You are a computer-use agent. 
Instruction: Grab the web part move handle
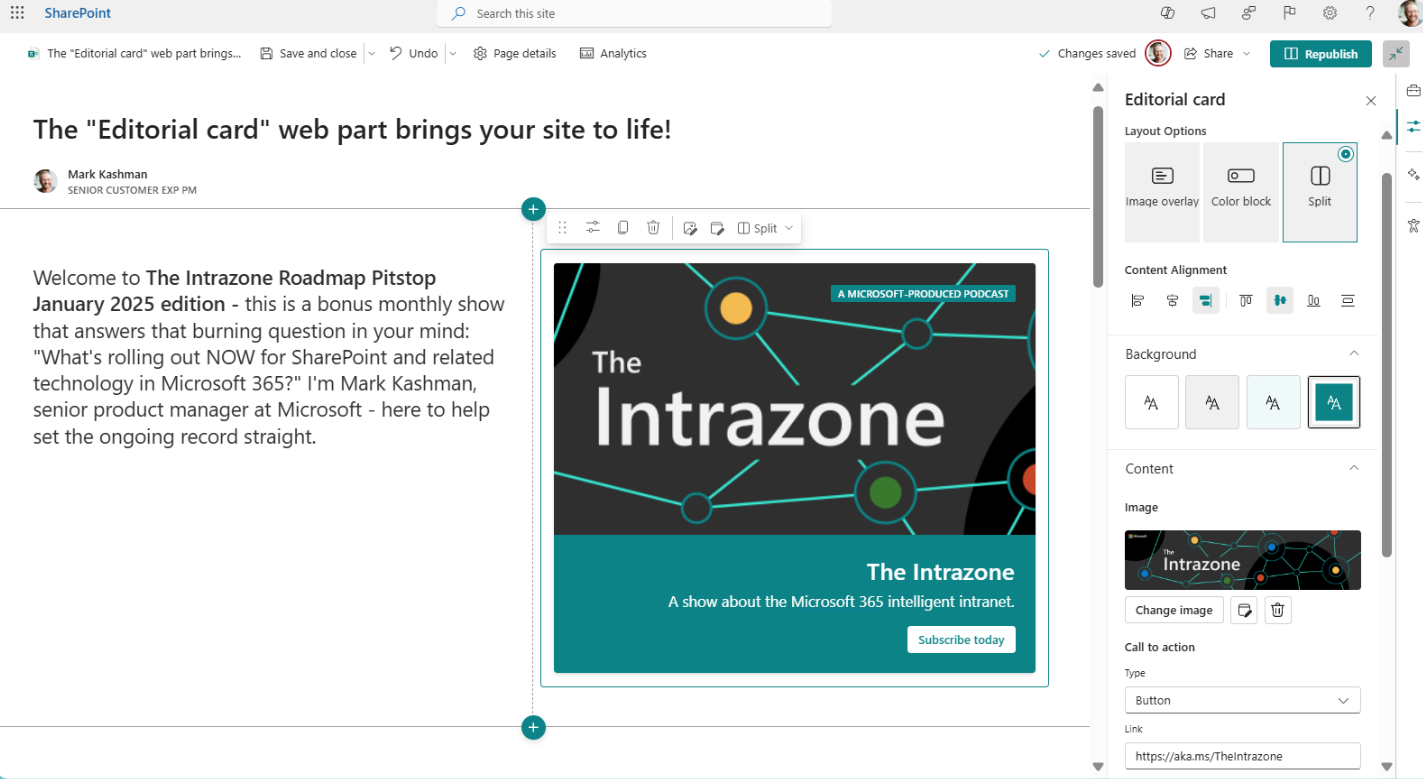[x=562, y=228]
